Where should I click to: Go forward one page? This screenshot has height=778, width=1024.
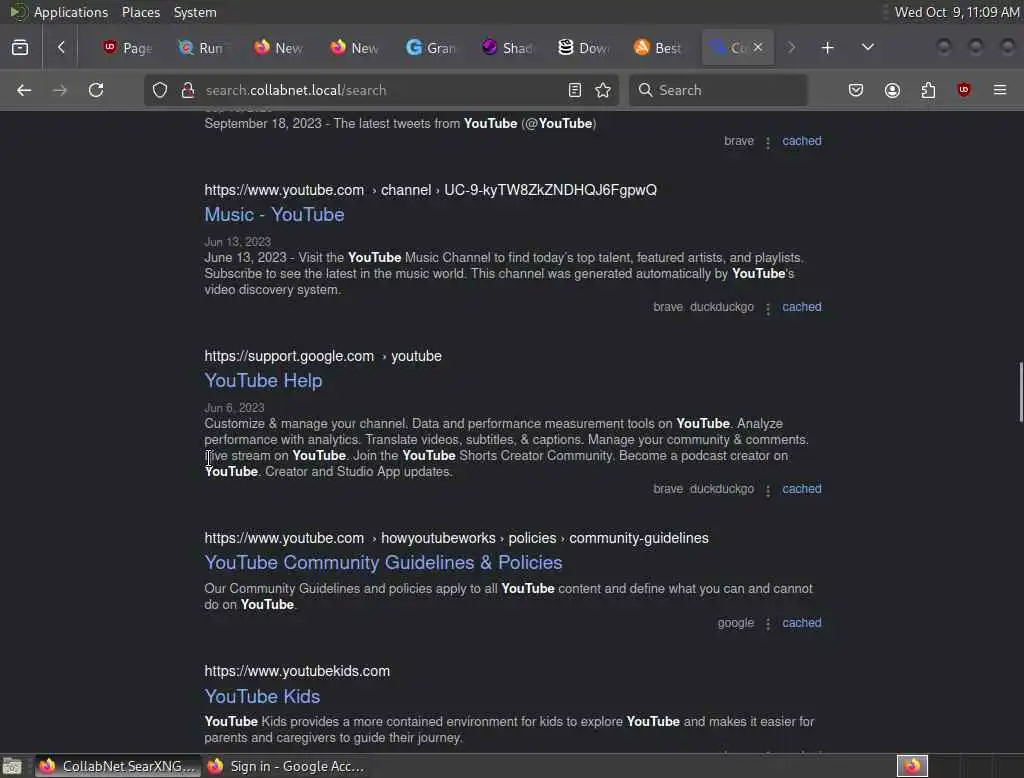[x=59, y=90]
